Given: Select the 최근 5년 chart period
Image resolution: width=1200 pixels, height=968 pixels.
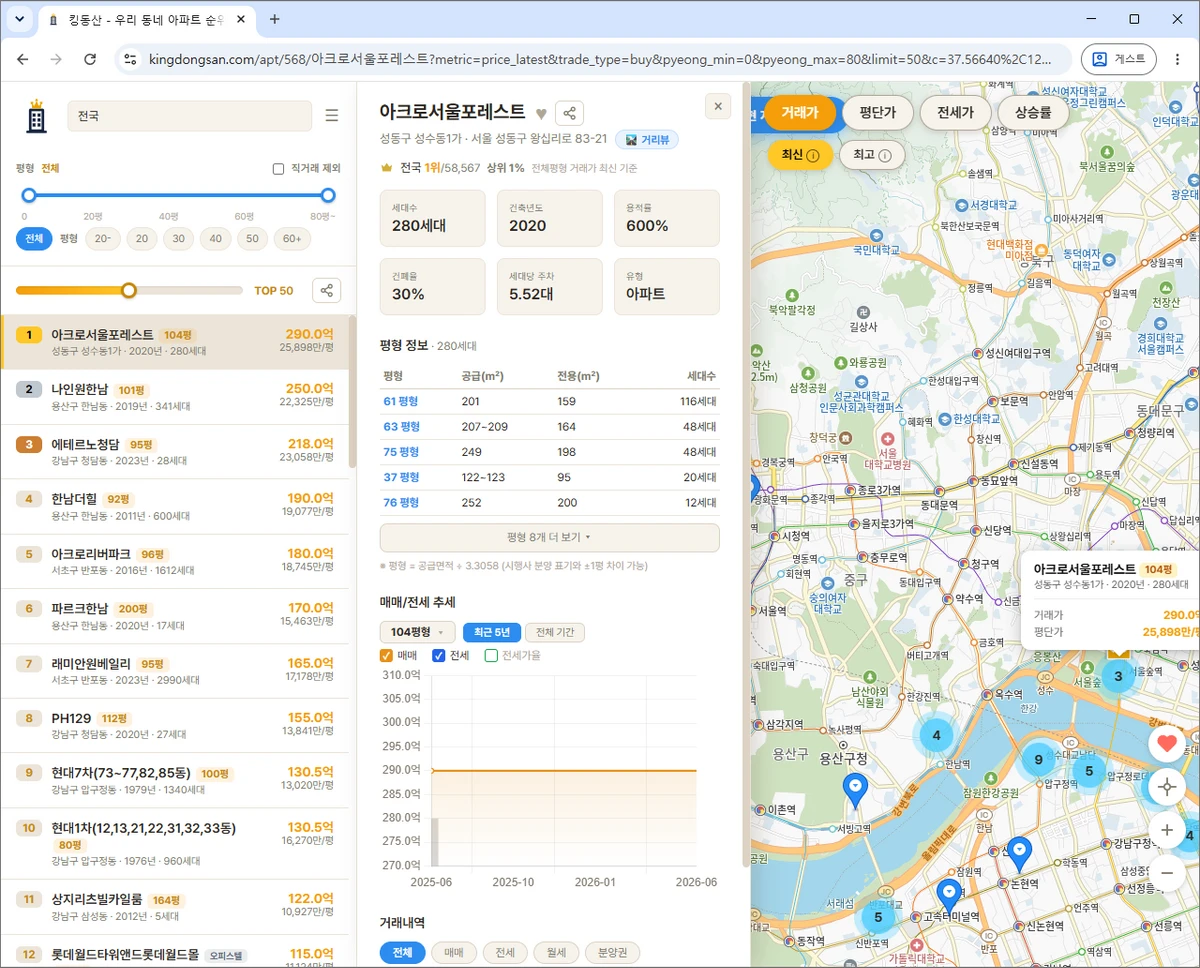Looking at the screenshot, I should [x=492, y=632].
